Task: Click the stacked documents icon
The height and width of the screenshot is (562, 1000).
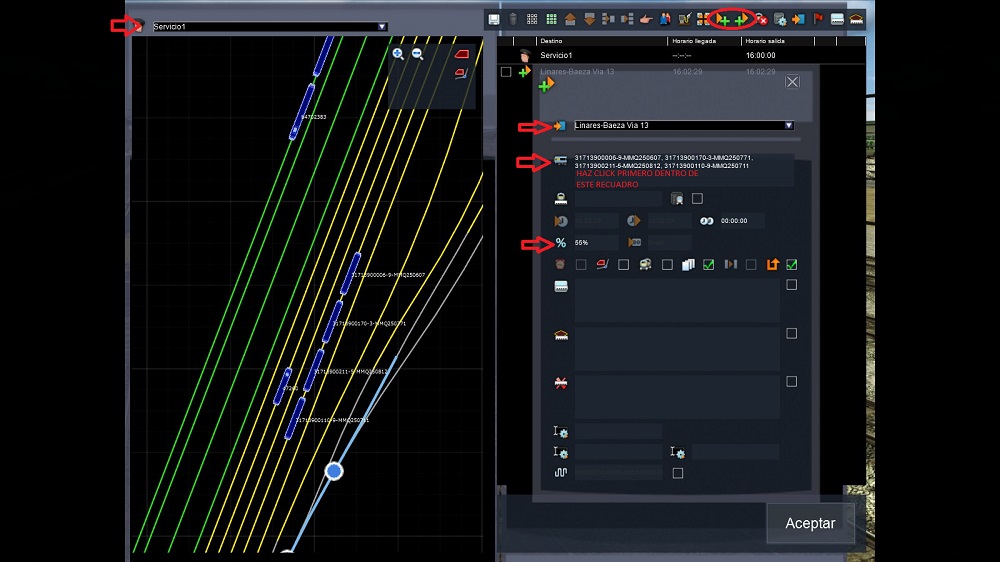Action: point(688,264)
